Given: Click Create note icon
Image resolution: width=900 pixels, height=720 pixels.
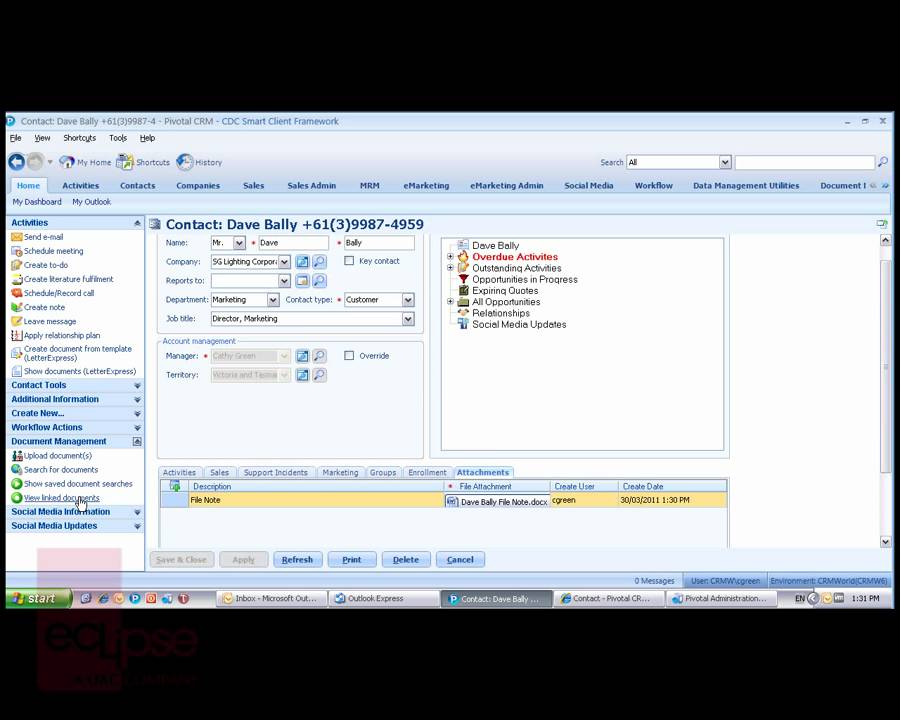Looking at the screenshot, I should pyautogui.click(x=17, y=307).
